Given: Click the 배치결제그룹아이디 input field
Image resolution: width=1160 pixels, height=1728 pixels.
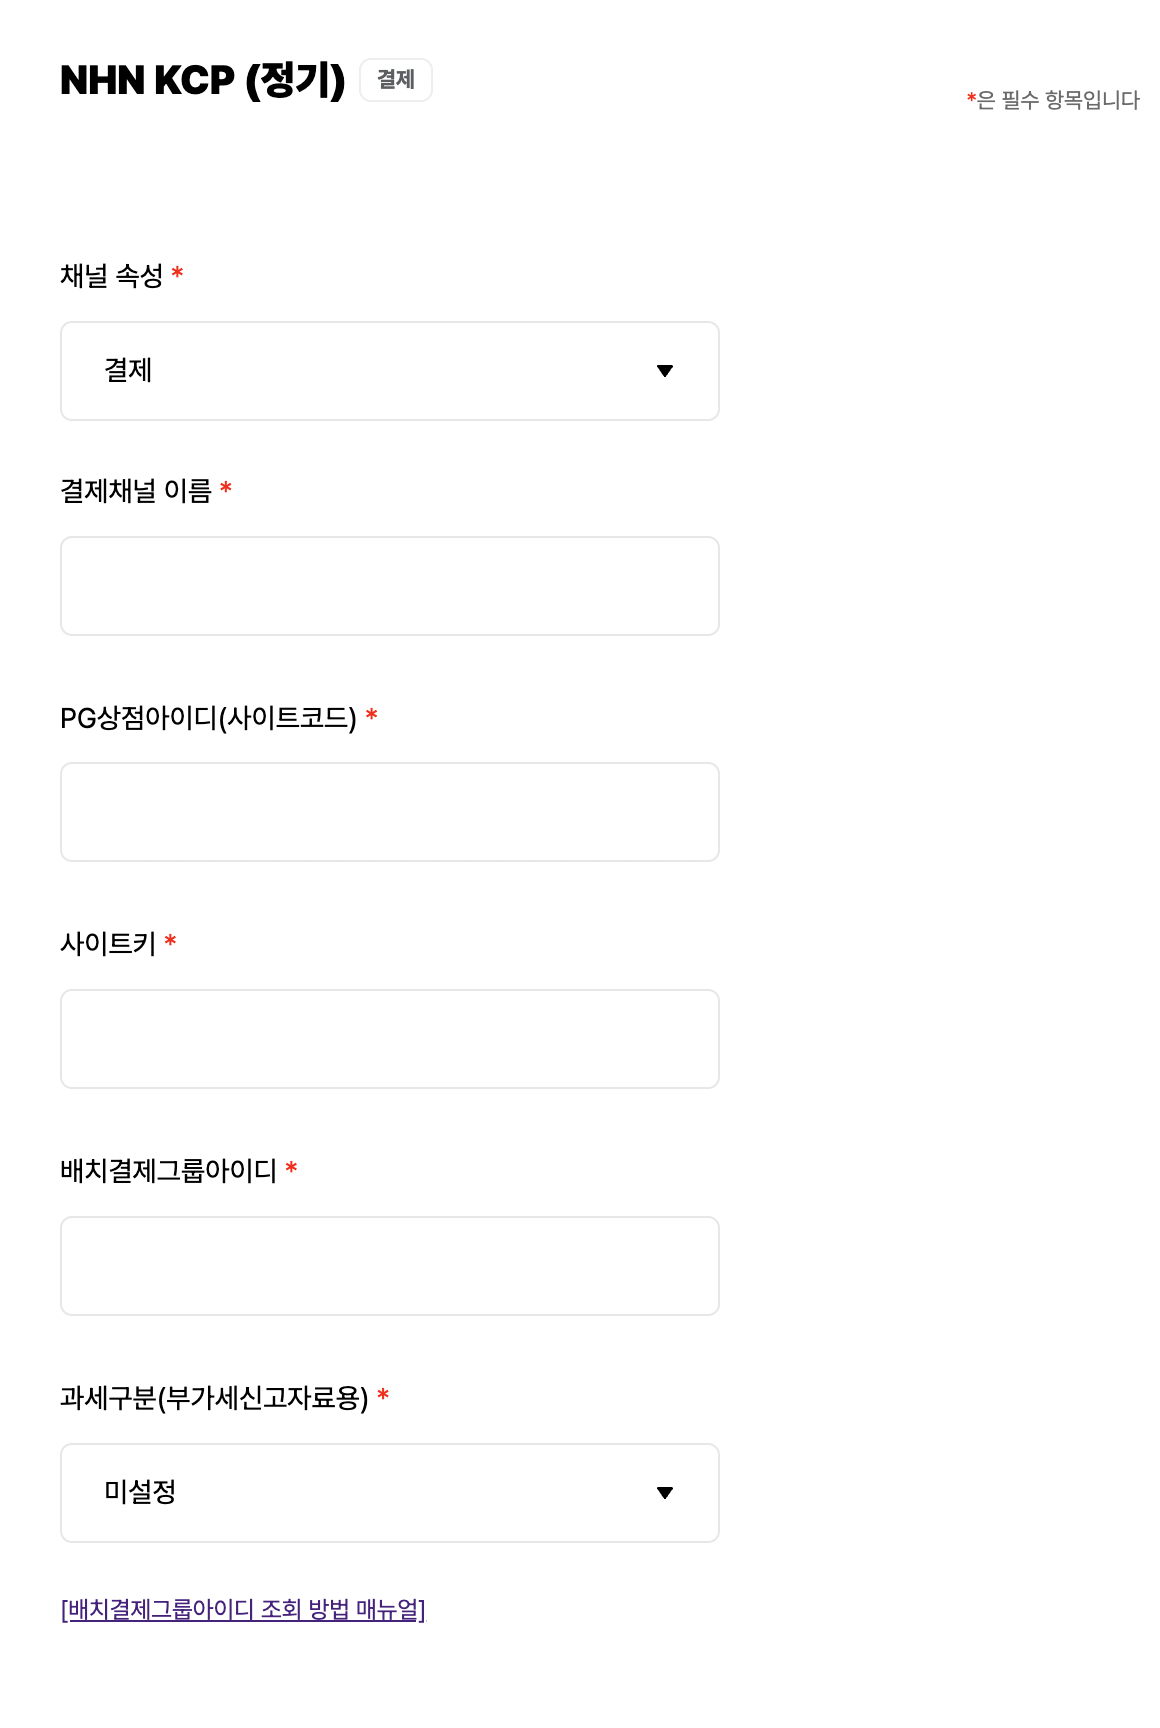Looking at the screenshot, I should click(x=390, y=1266).
